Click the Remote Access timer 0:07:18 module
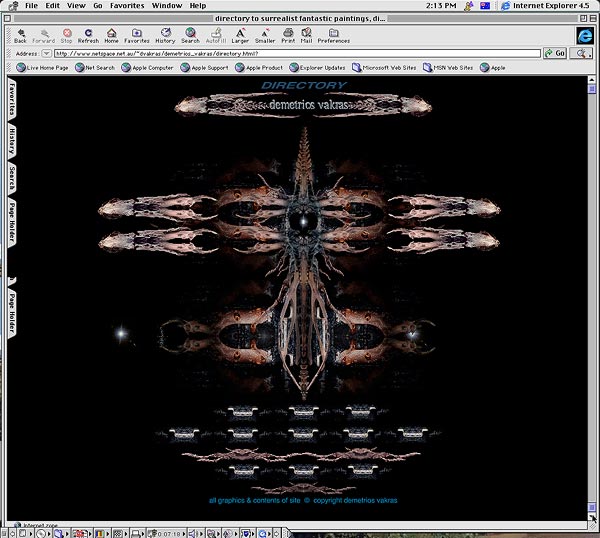The image size is (600, 538). click(164, 533)
